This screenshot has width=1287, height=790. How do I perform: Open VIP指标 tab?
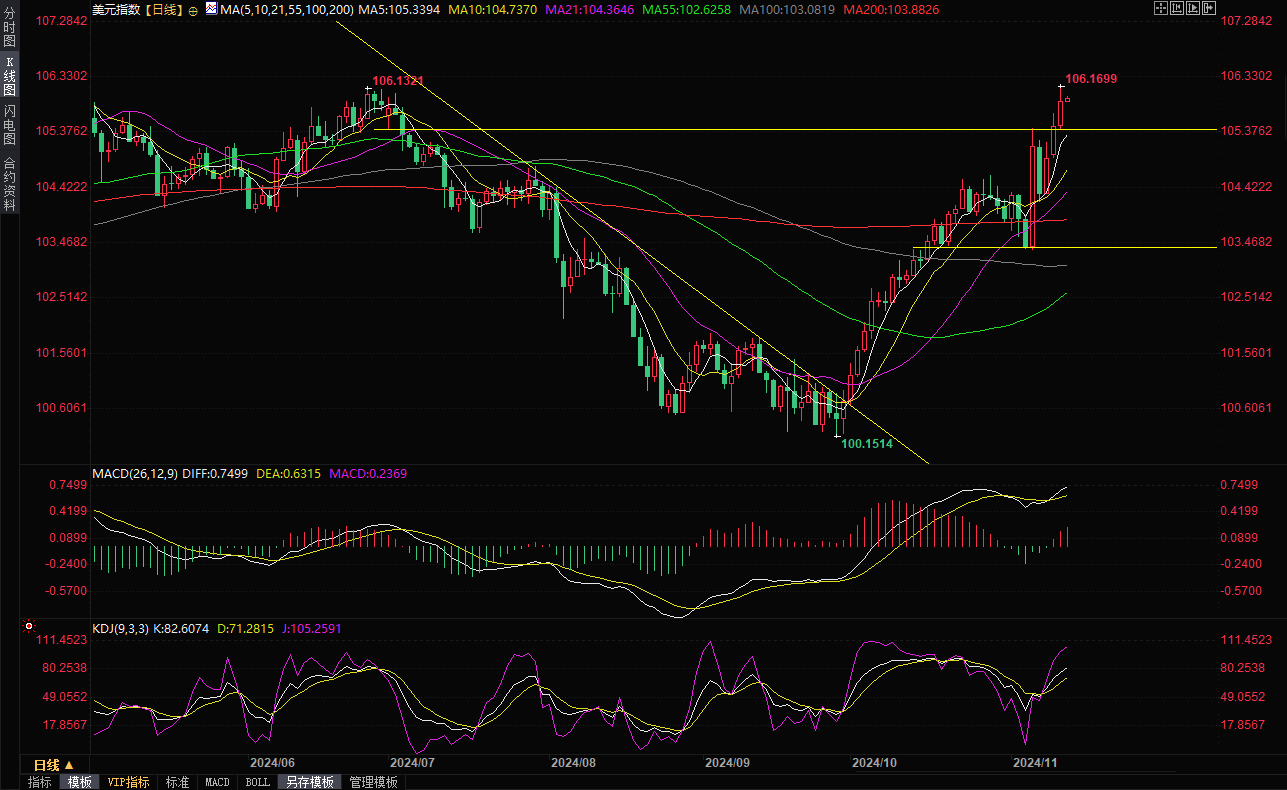coord(128,782)
